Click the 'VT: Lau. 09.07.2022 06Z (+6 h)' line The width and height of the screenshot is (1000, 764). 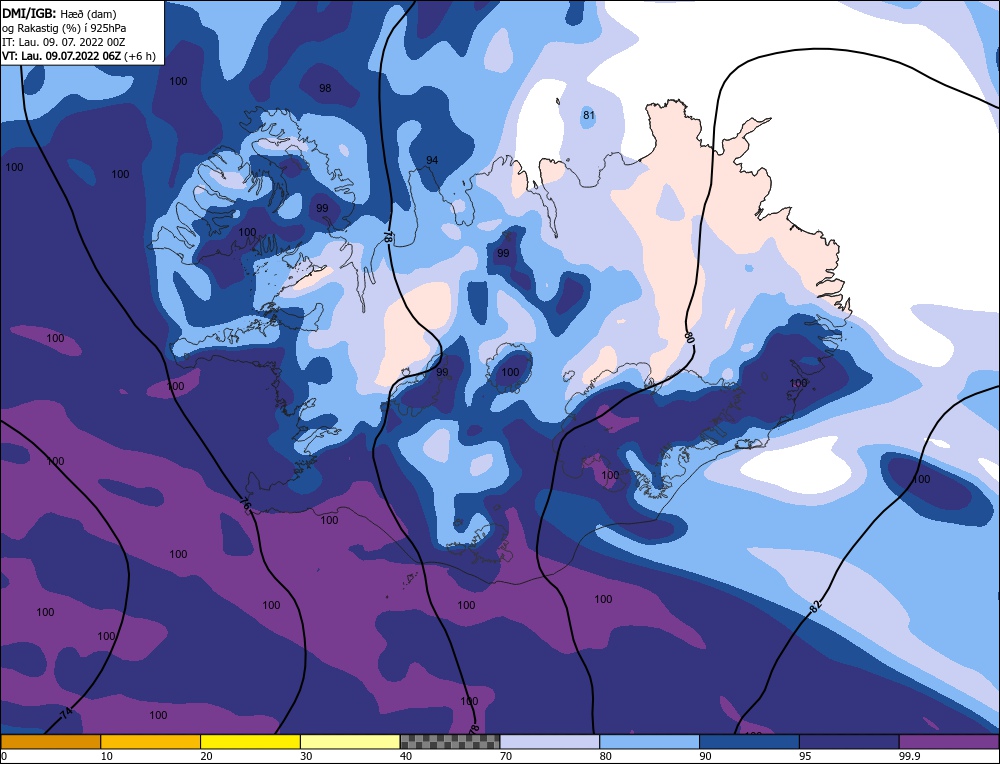tap(78, 55)
